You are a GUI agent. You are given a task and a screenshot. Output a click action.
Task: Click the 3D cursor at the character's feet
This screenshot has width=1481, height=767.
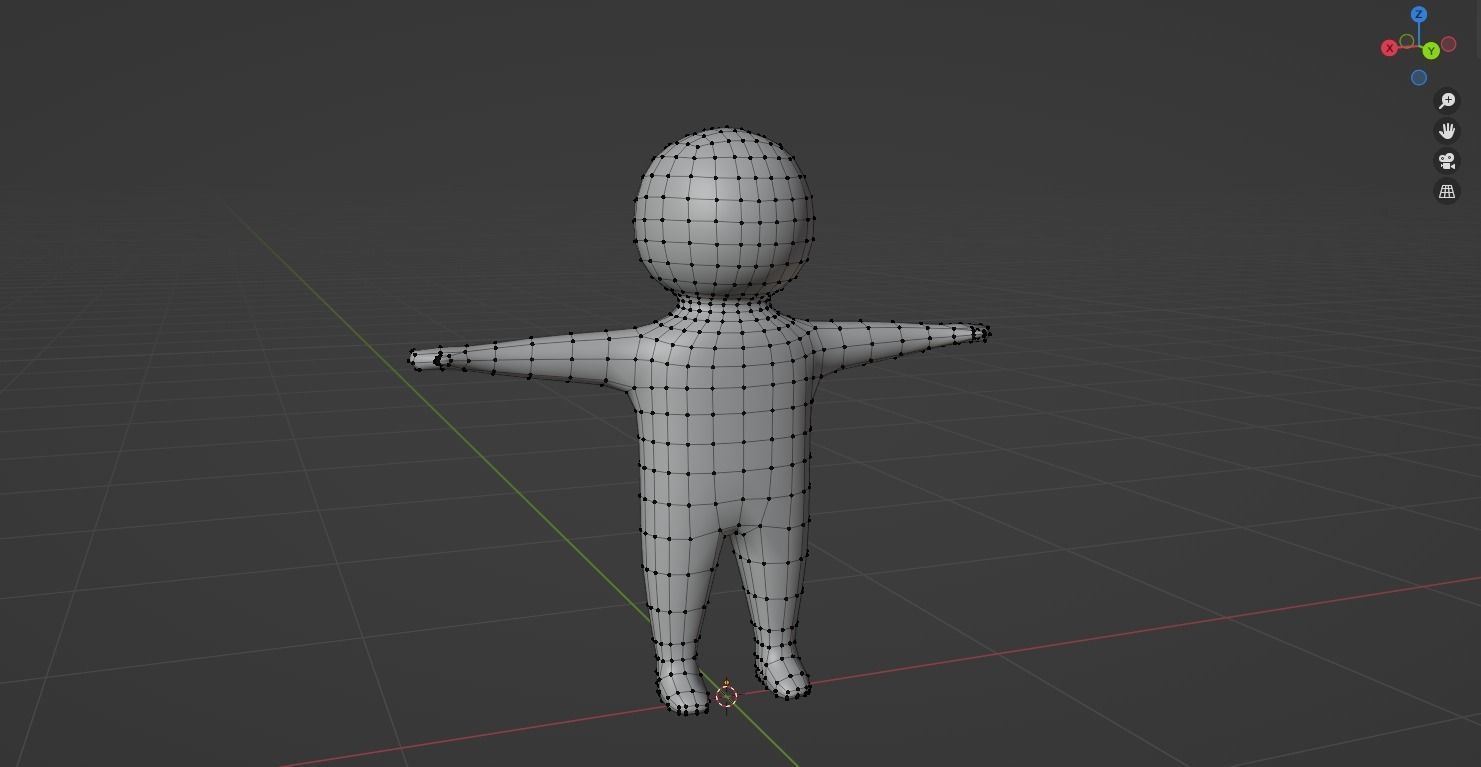(x=727, y=696)
